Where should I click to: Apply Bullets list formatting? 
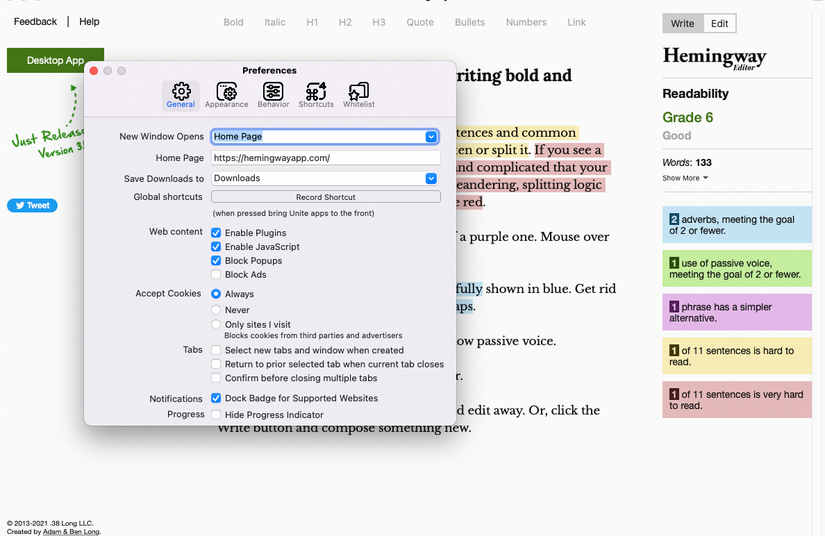[470, 22]
